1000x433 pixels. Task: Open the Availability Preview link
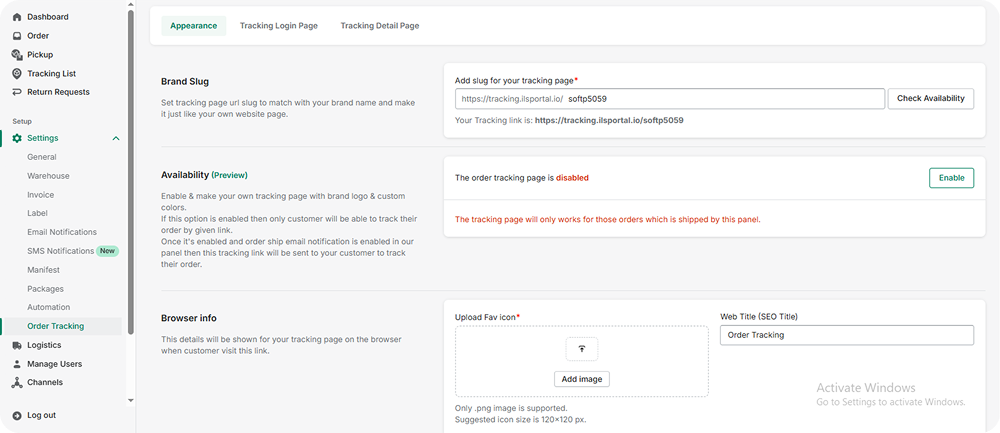click(x=229, y=175)
